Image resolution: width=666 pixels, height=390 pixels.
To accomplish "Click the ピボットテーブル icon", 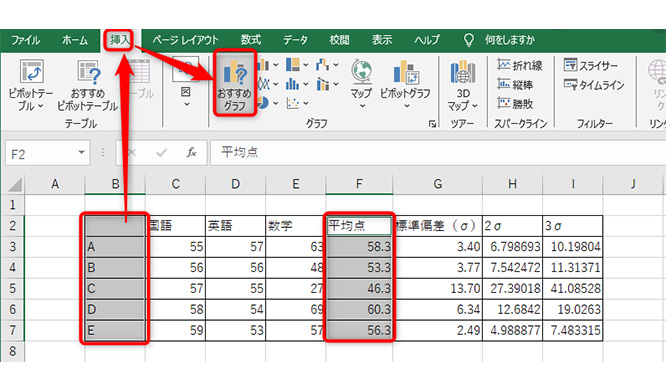I will [31, 71].
